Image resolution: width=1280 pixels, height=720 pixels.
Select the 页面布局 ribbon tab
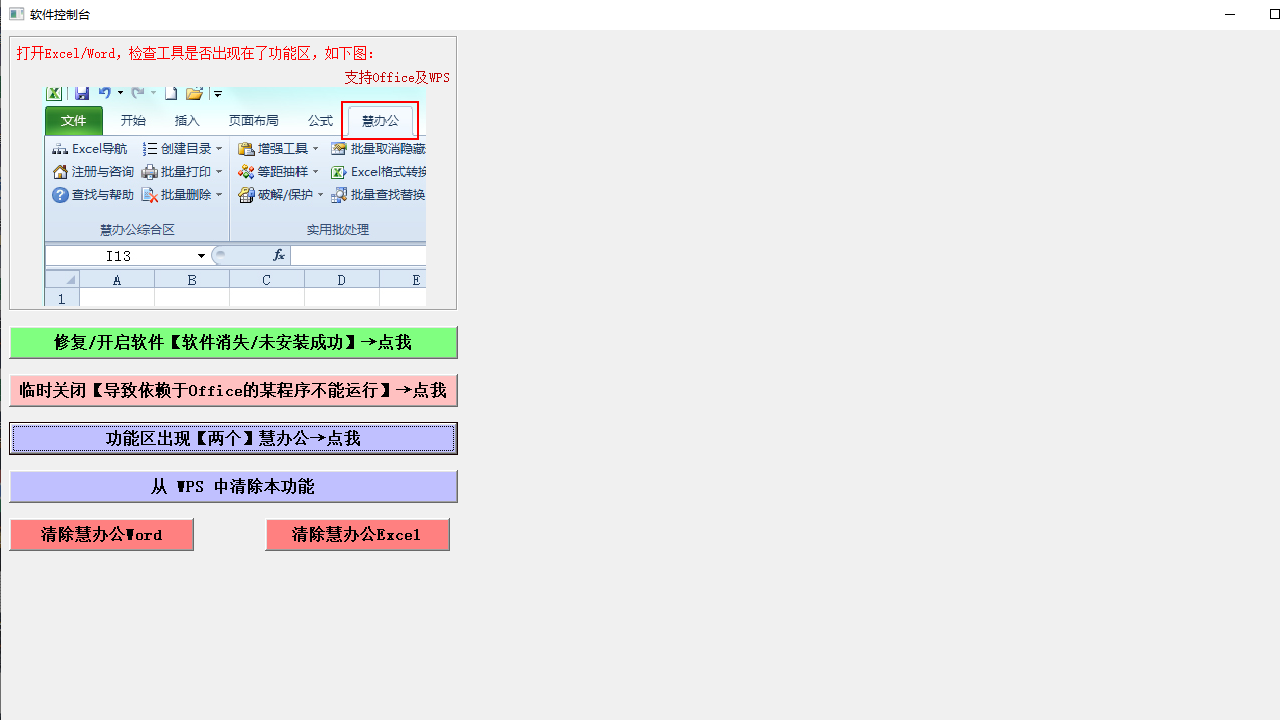pos(253,120)
